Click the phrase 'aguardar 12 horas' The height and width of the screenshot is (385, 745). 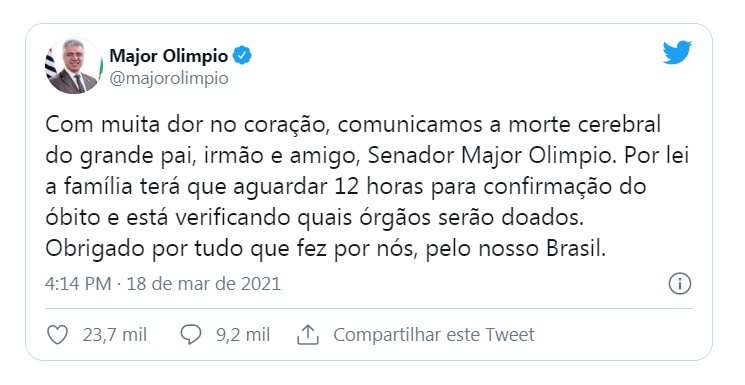(x=327, y=187)
